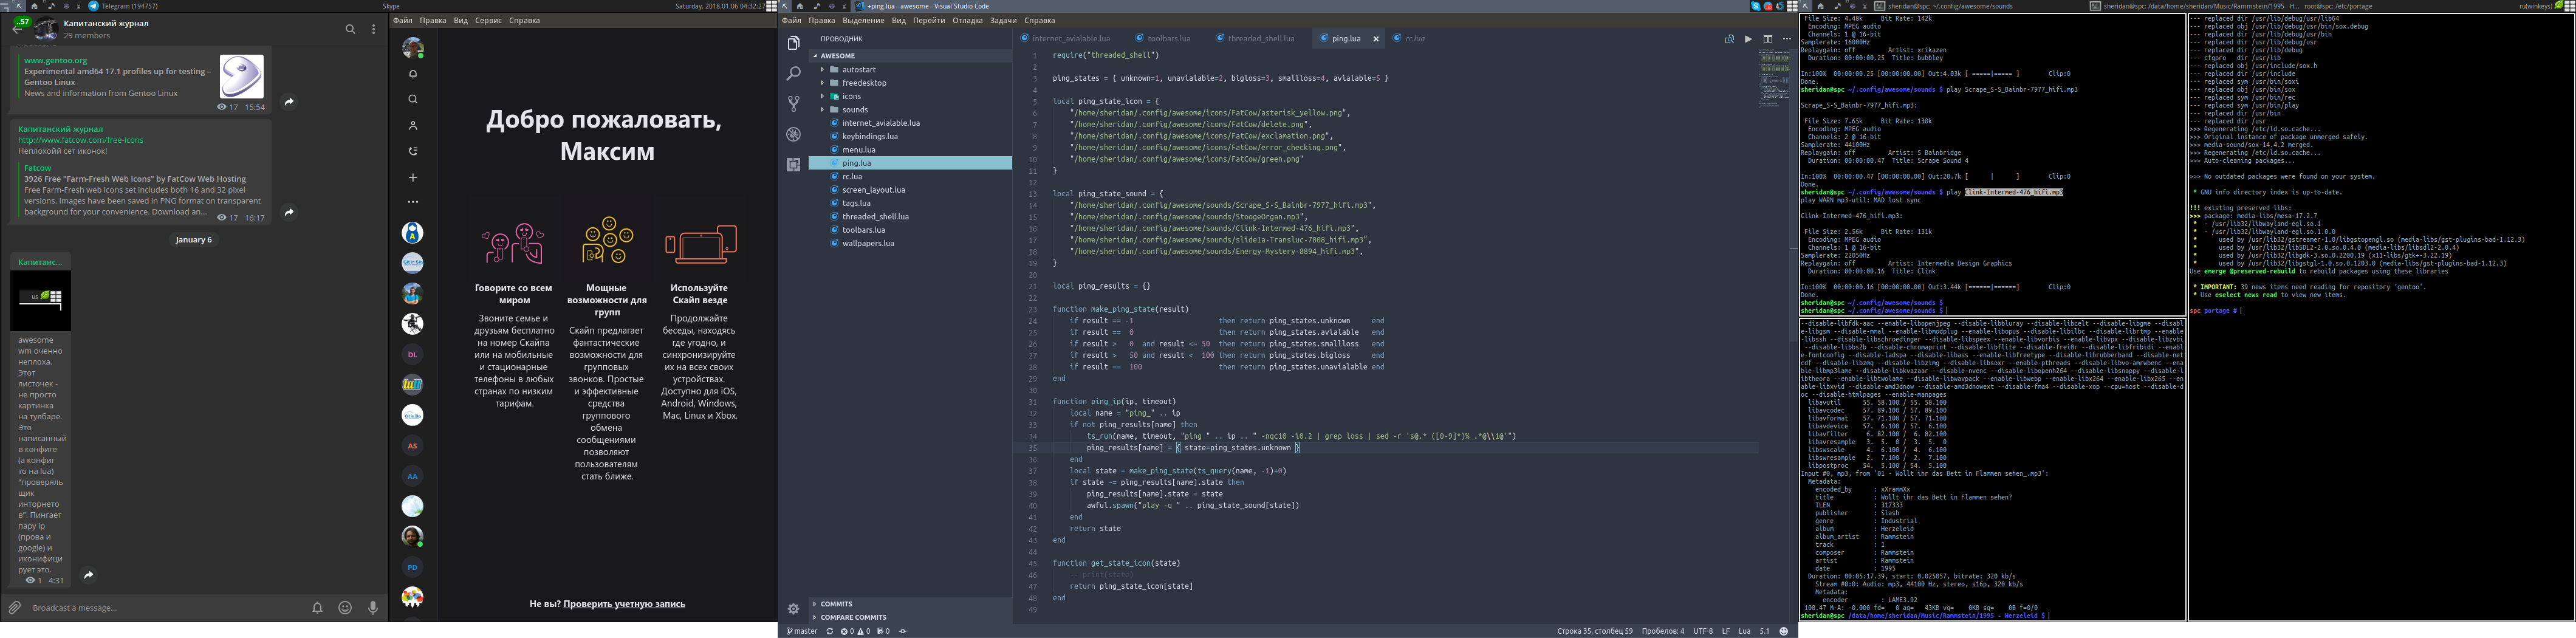Click the split editor icon
2576x638 pixels.
(1767, 39)
